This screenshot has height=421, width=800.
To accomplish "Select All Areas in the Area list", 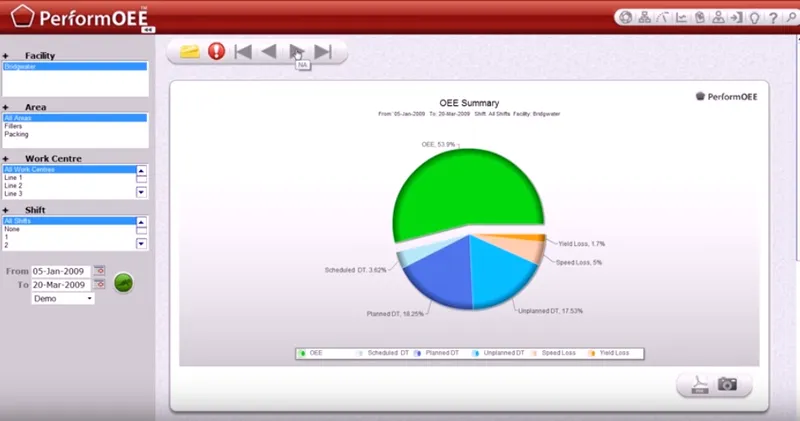I will pyautogui.click(x=75, y=118).
